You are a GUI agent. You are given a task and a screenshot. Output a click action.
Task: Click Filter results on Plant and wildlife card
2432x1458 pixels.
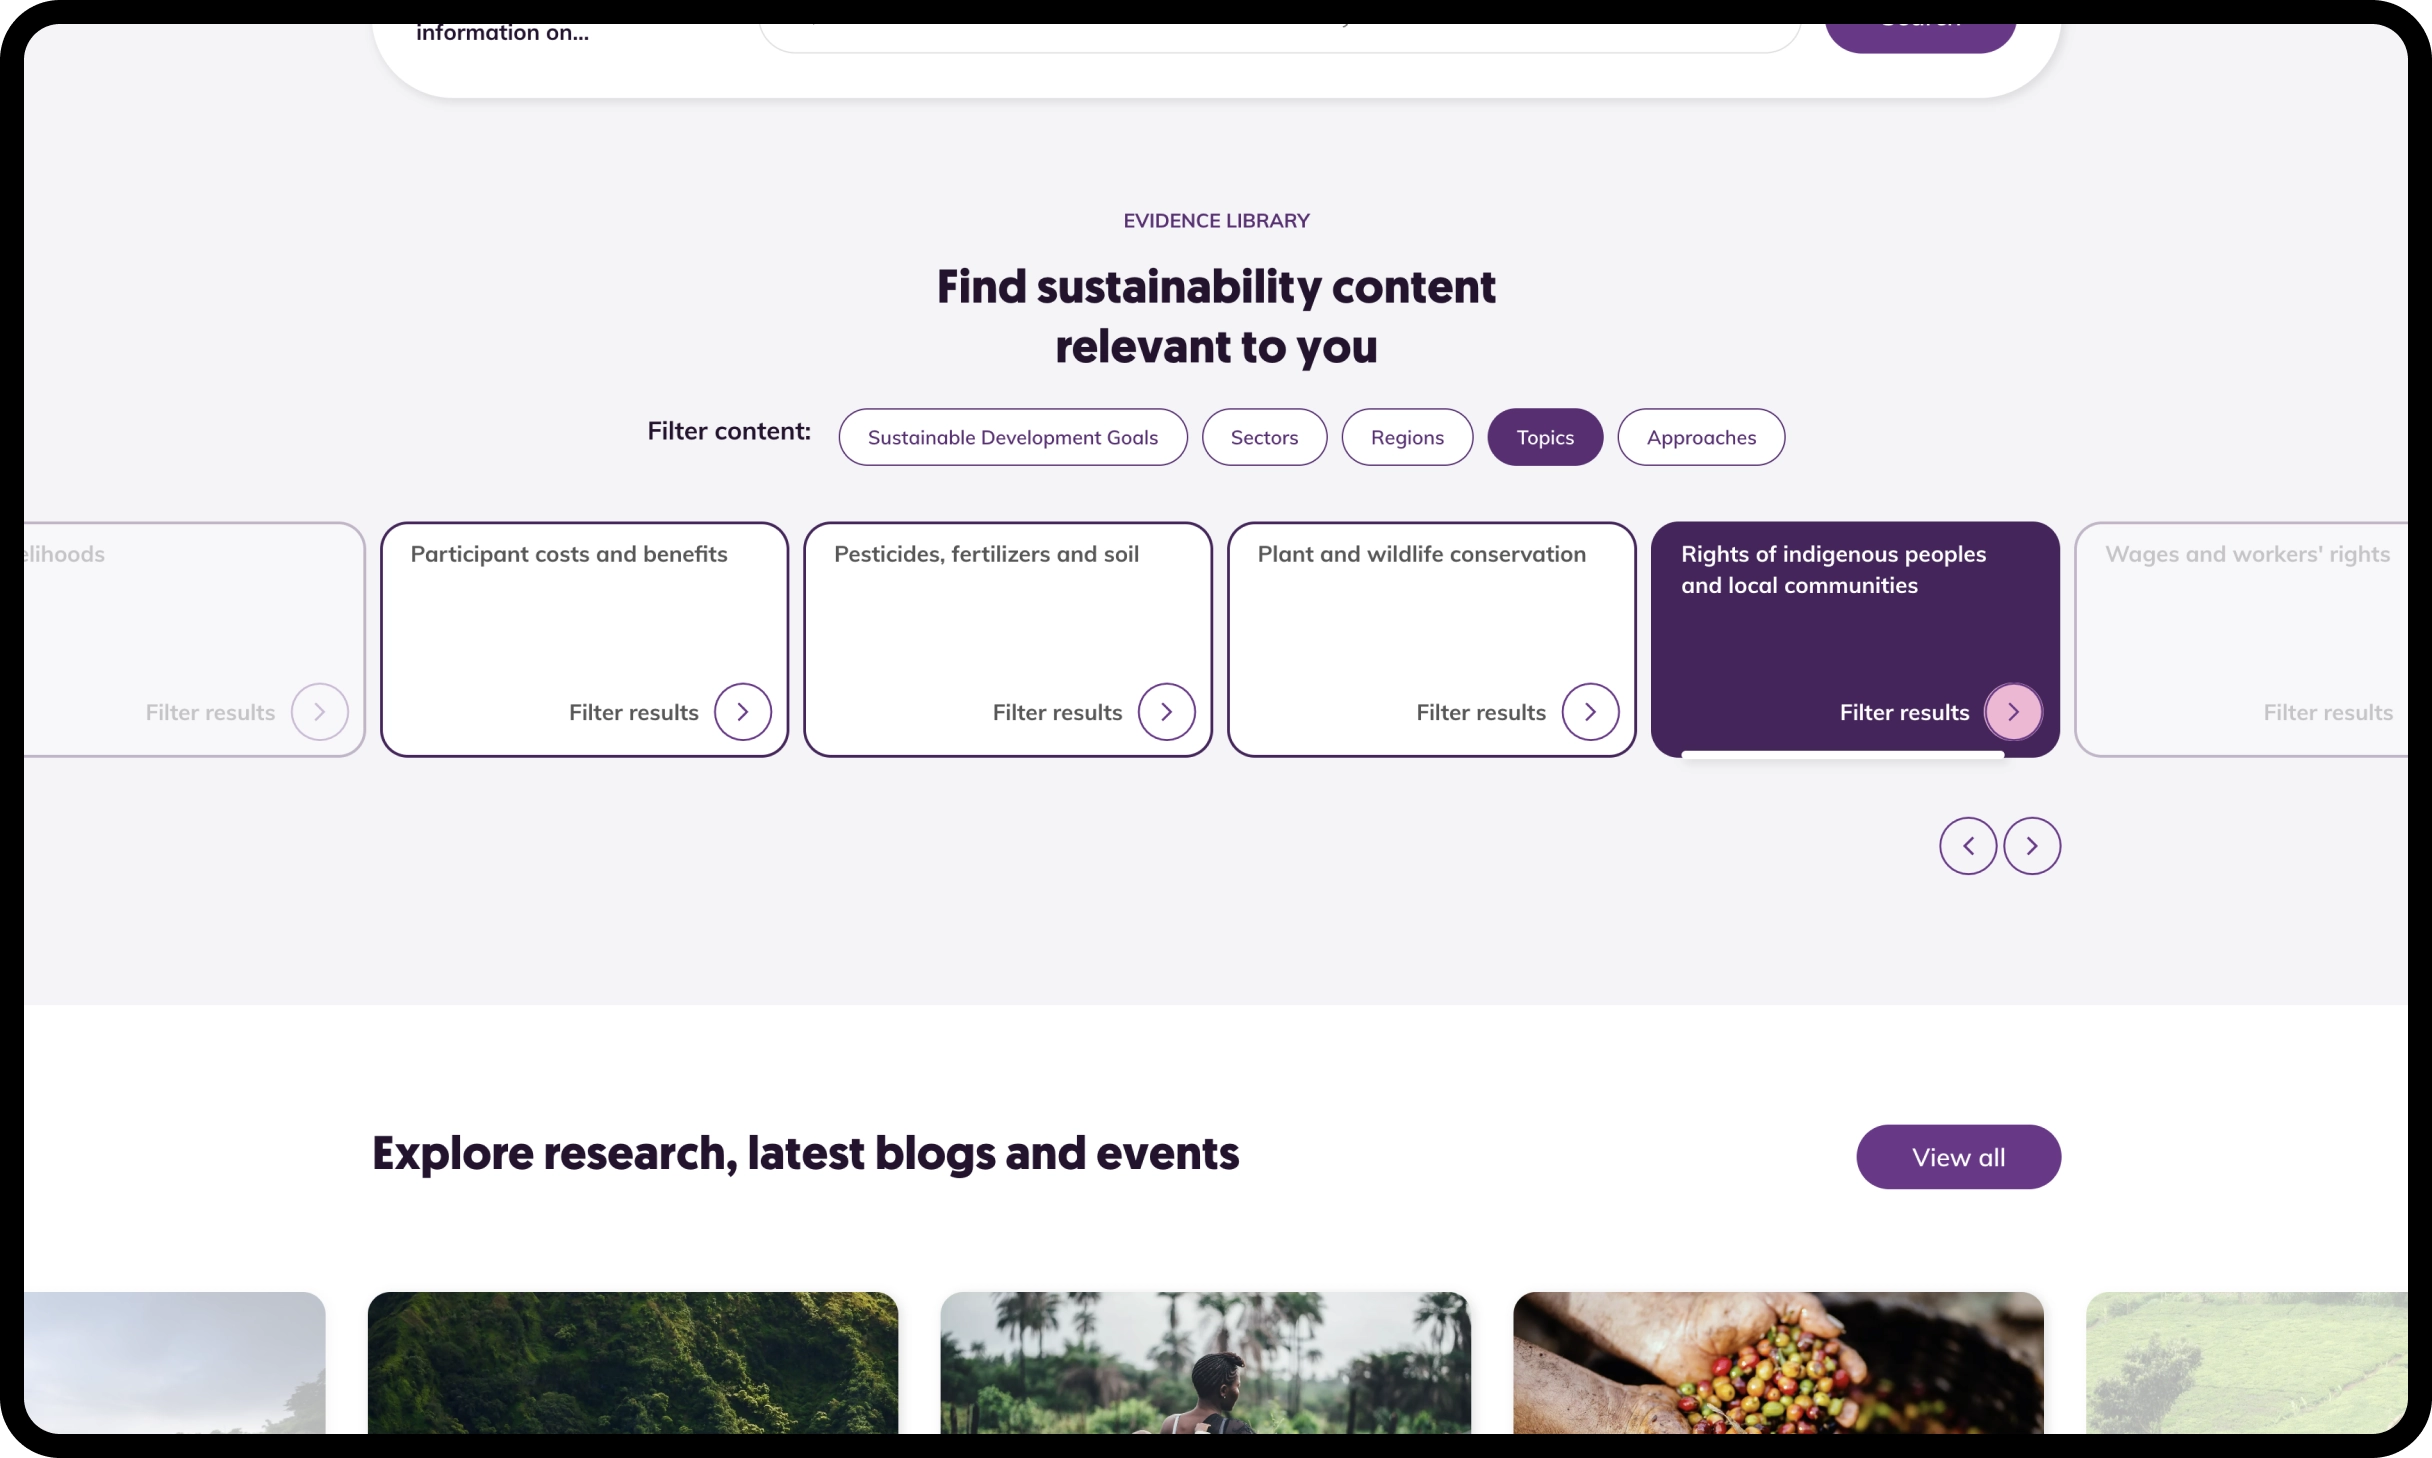1481,713
